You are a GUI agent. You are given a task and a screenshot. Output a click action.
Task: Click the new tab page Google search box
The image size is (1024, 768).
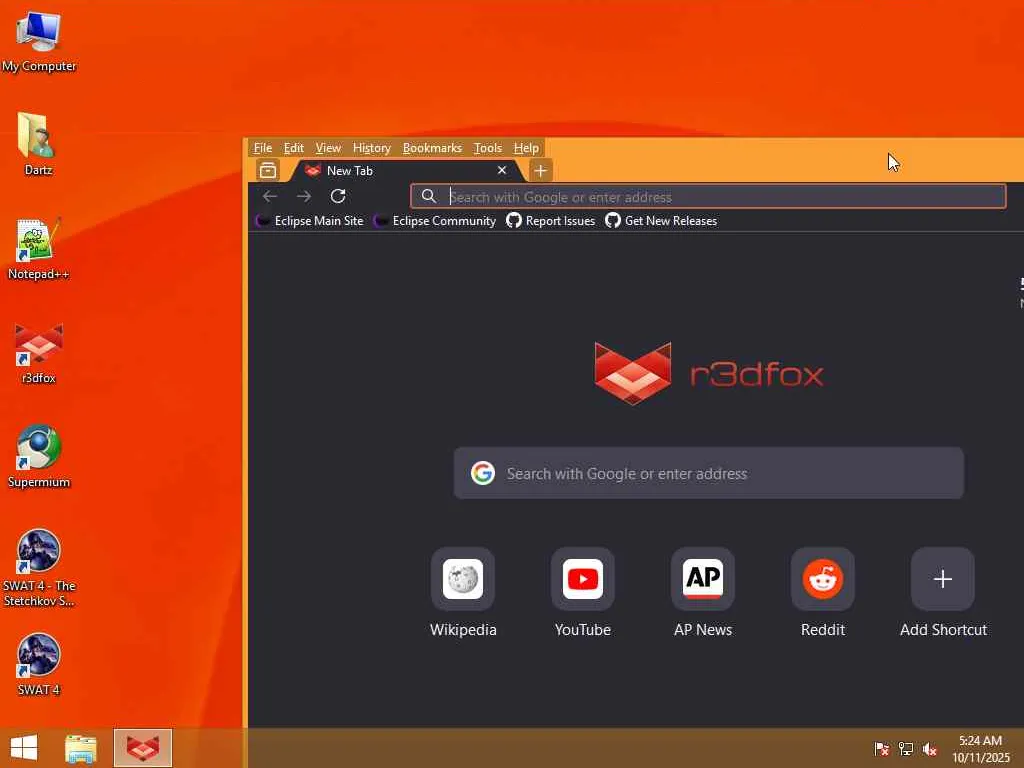coord(709,473)
